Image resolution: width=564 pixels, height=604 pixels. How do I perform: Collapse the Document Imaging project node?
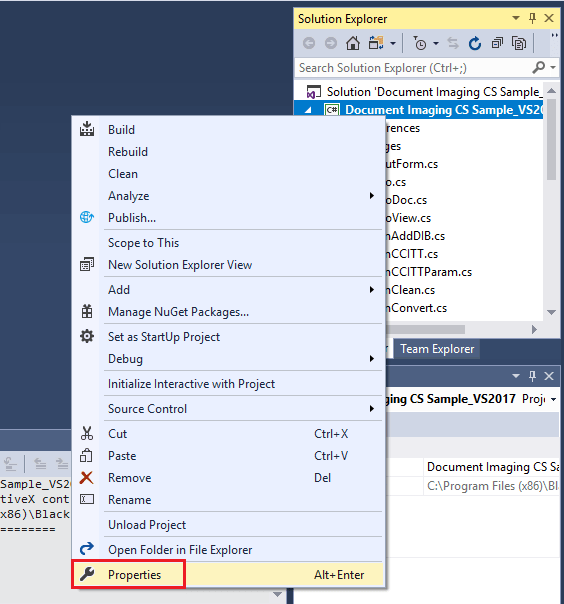(x=308, y=110)
